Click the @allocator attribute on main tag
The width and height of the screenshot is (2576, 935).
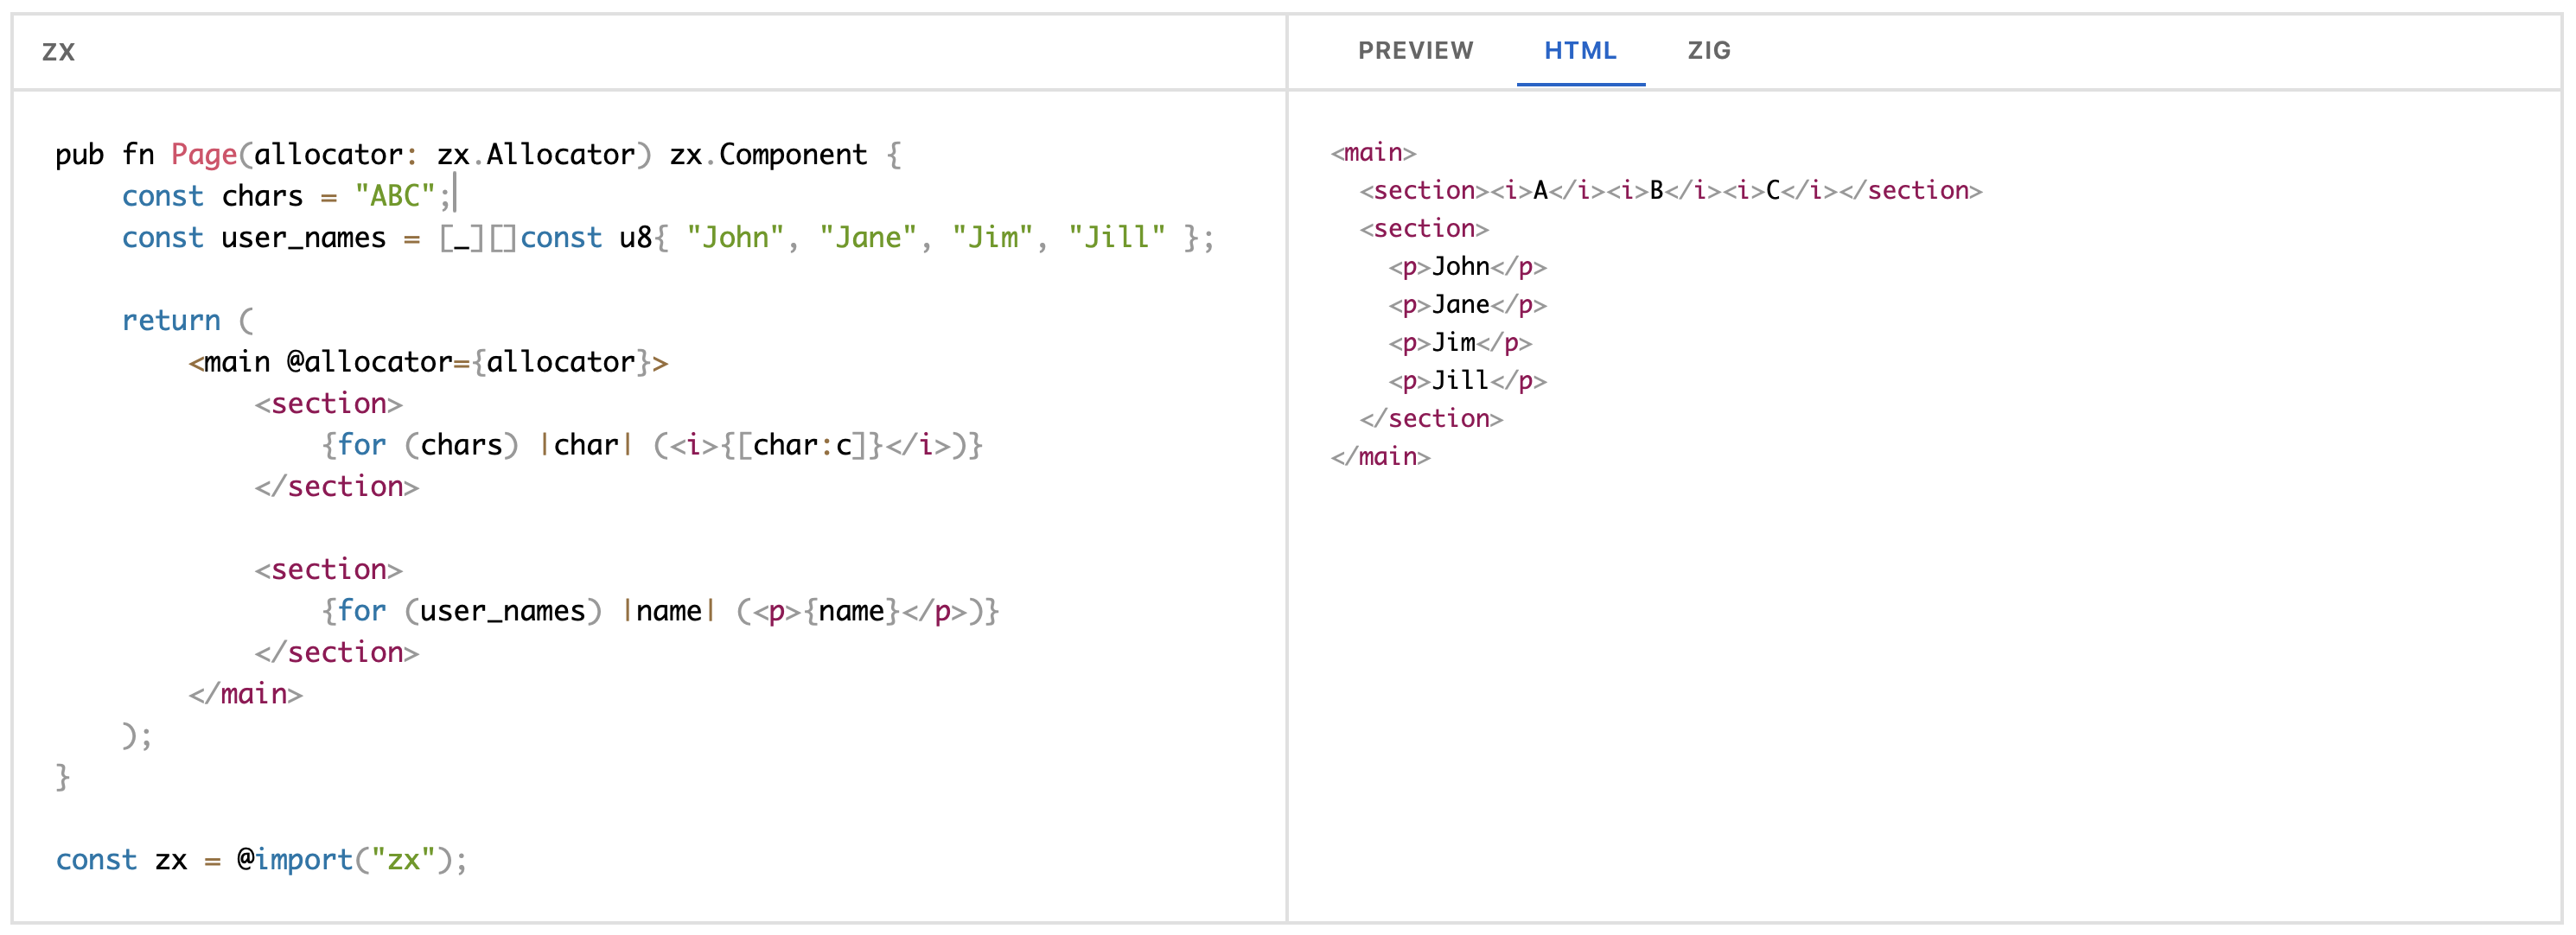(369, 362)
